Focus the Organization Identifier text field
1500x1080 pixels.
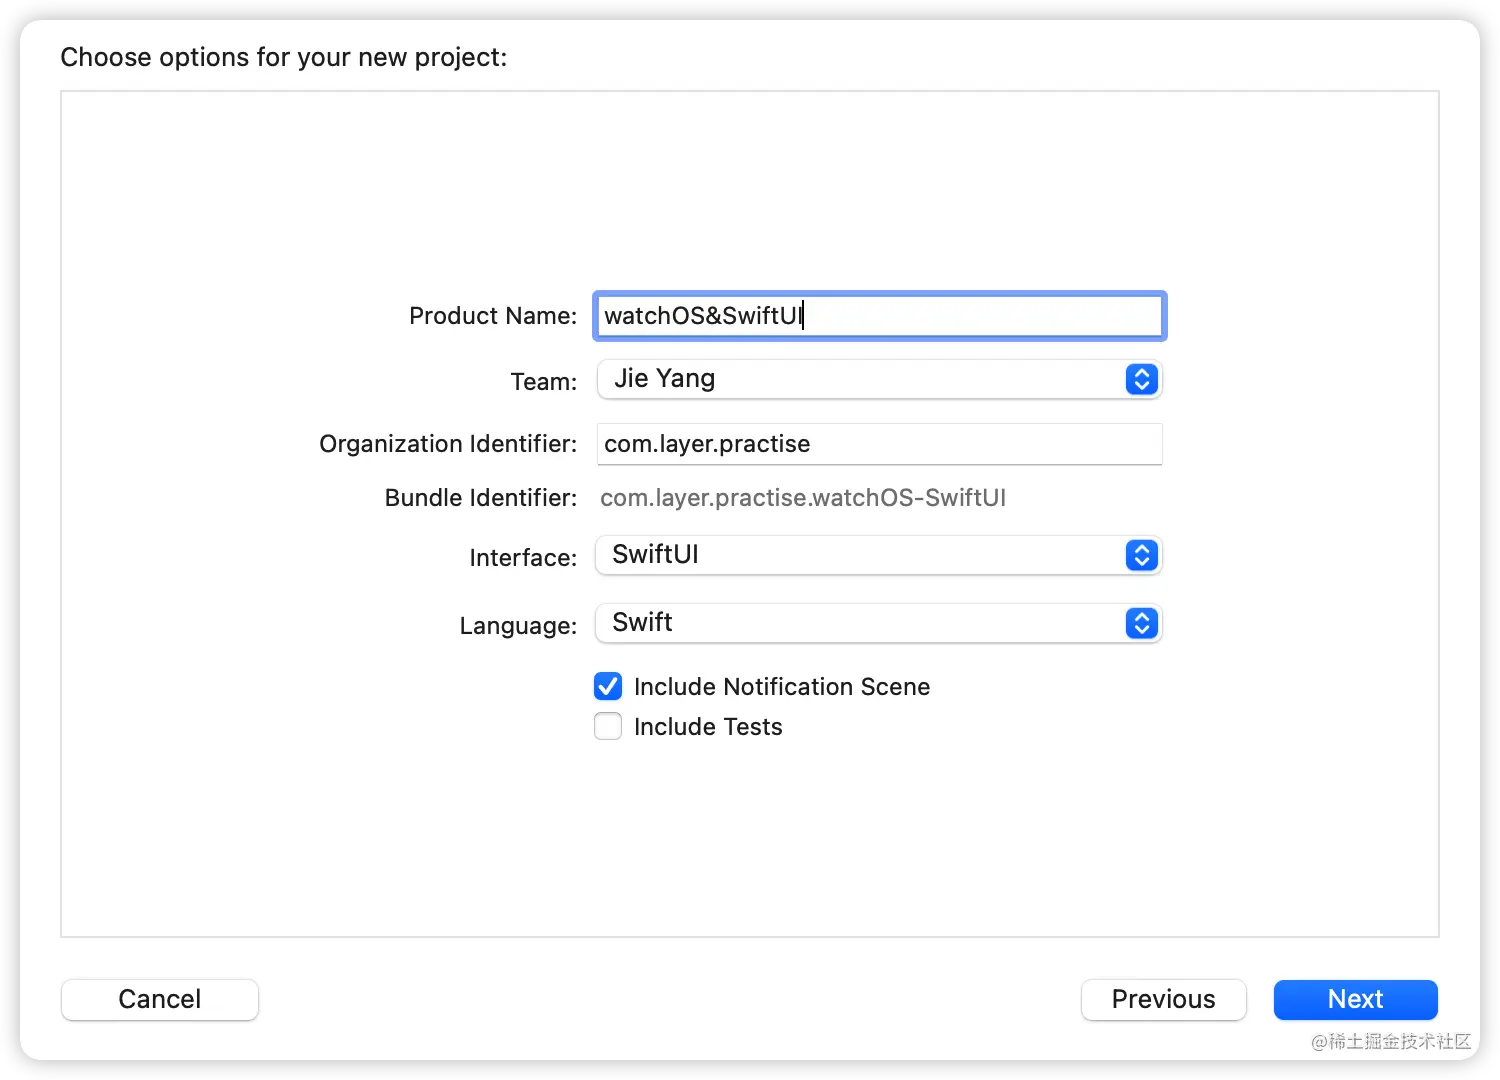[880, 444]
